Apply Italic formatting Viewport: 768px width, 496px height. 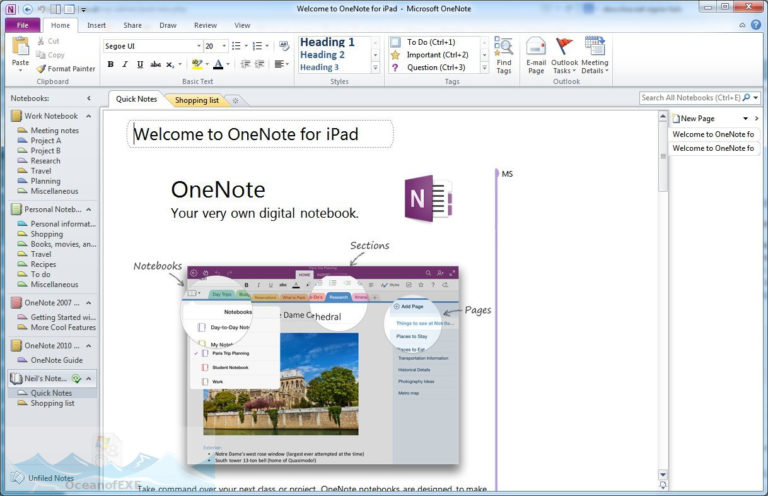pyautogui.click(x=125, y=64)
